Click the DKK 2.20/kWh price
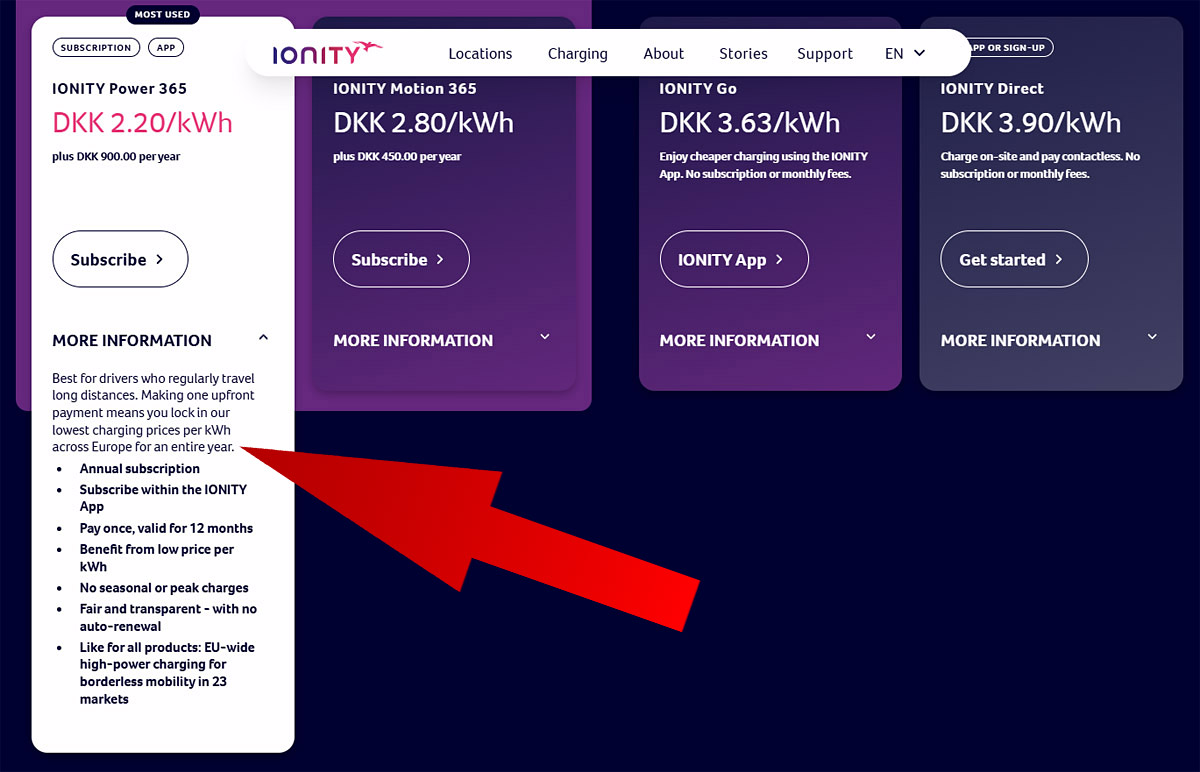The width and height of the screenshot is (1200, 772). pos(142,123)
